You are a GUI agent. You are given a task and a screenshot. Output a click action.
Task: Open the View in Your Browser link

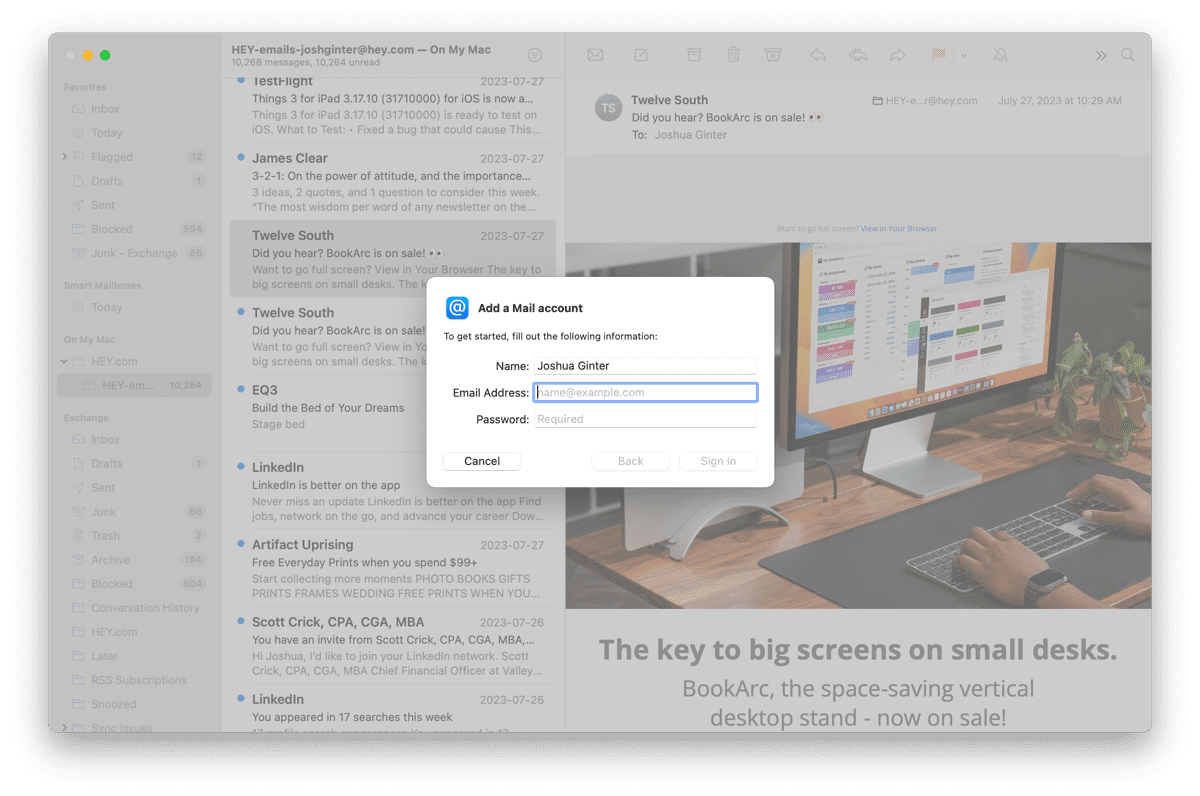899,229
